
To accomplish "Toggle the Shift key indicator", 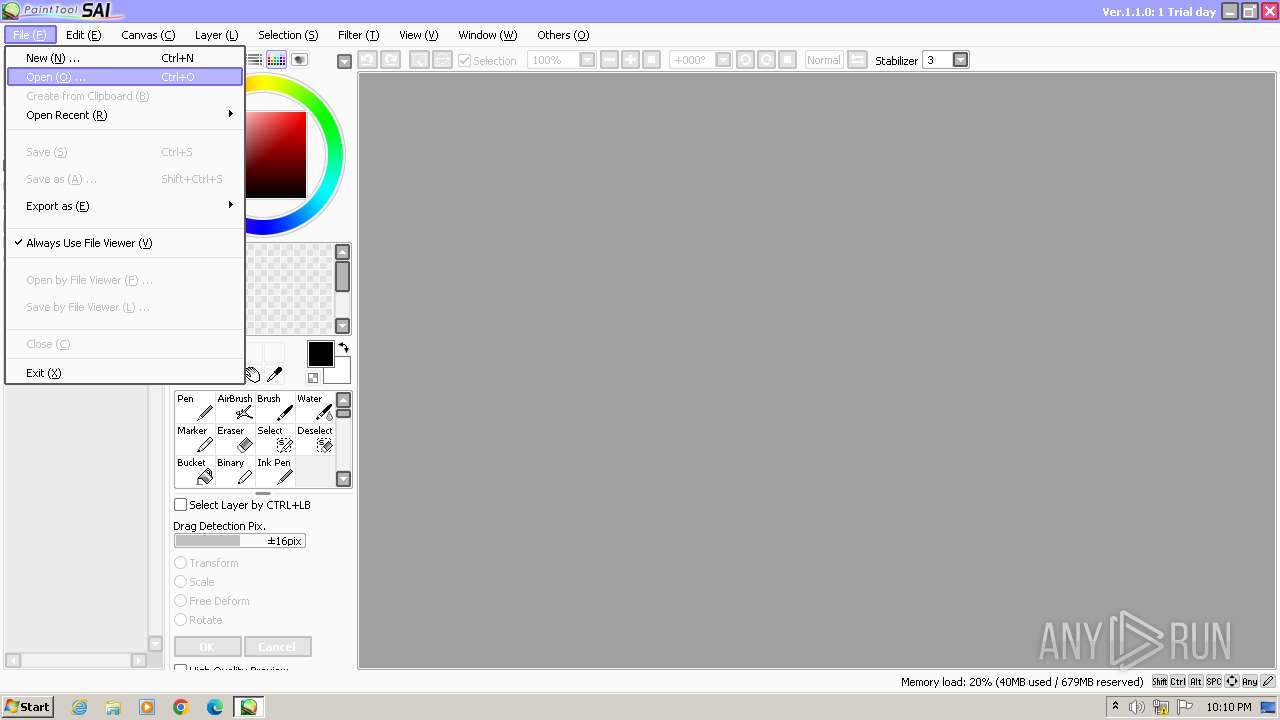I will pos(1159,681).
